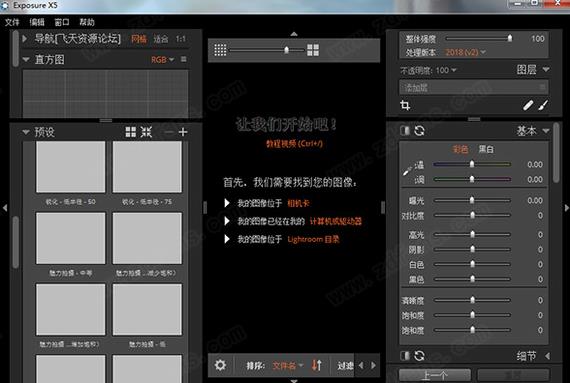Pick the white balance eyedropper tool

tap(407, 171)
